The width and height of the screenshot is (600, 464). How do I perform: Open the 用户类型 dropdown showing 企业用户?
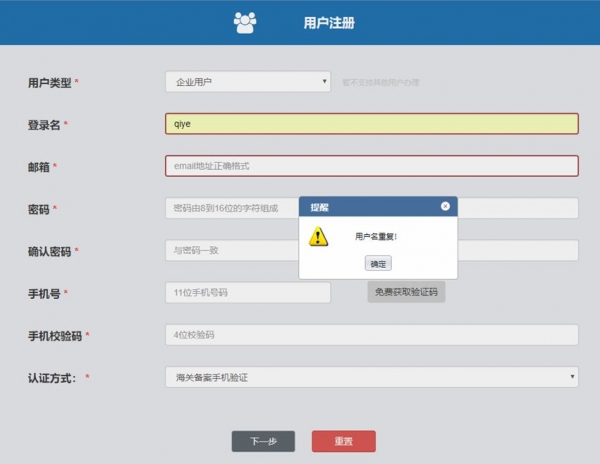click(x=247, y=82)
